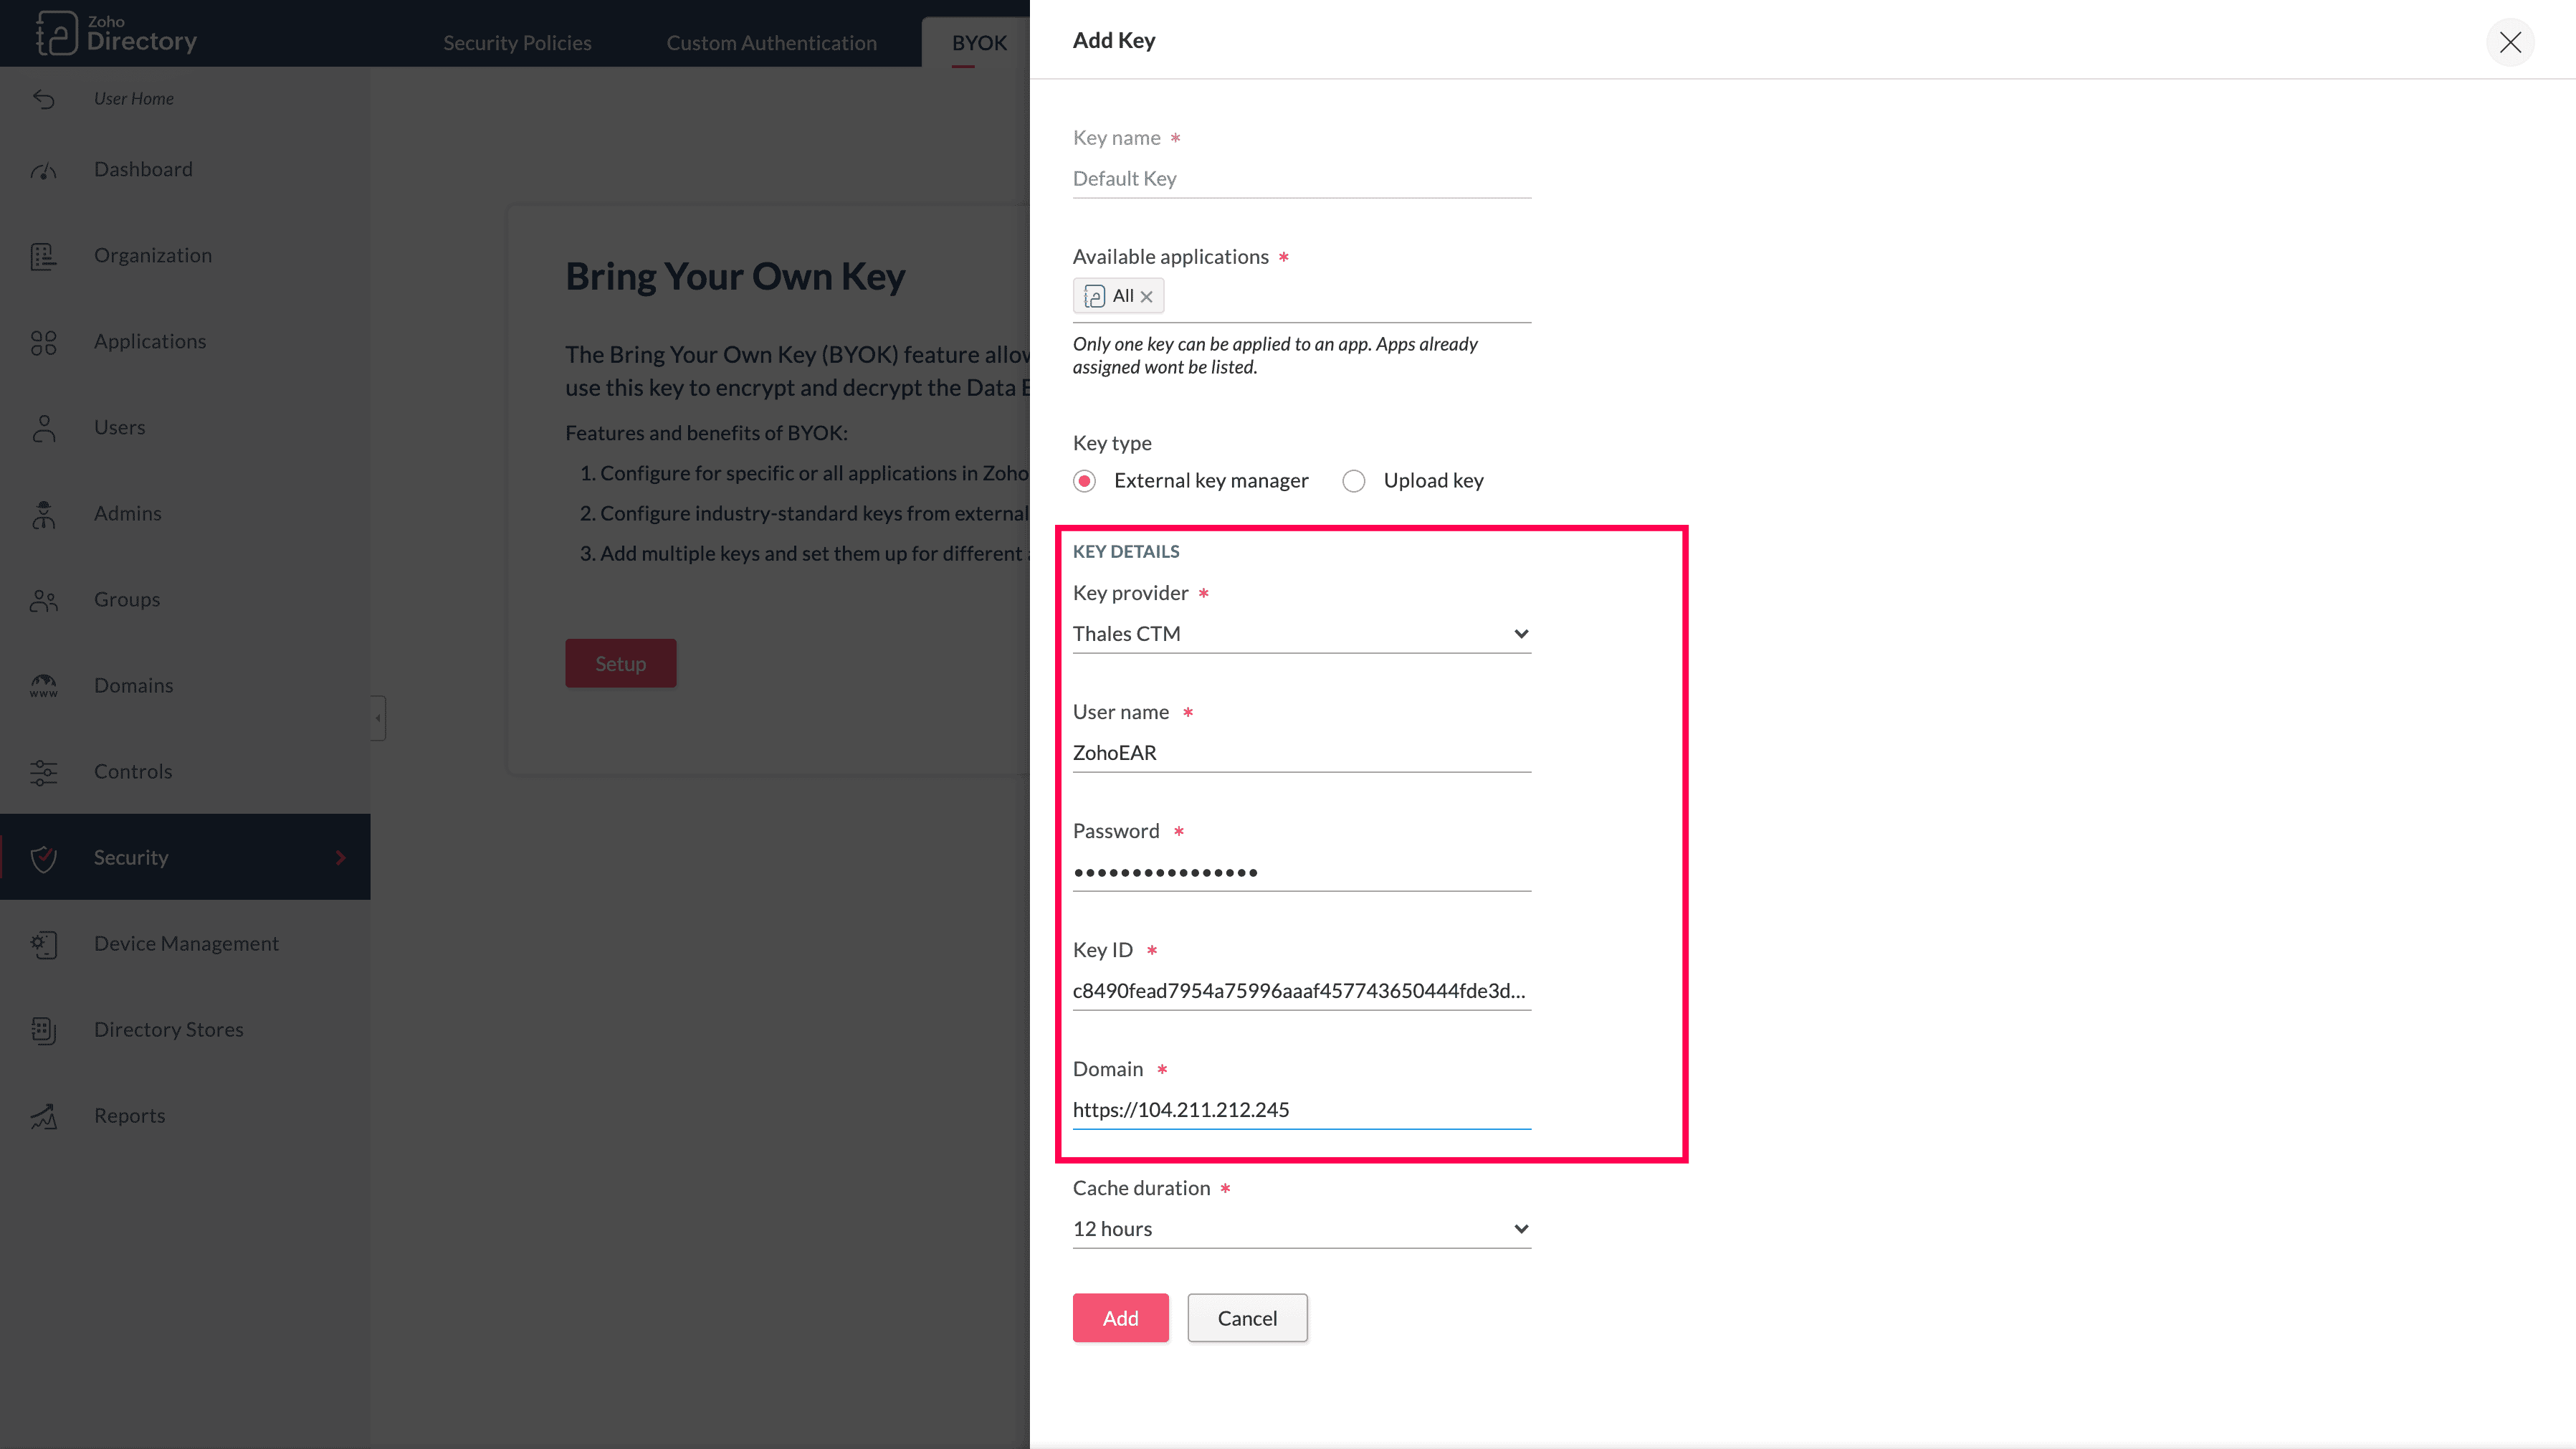
Task: Expand the Security menu arrow
Action: click(x=341, y=858)
